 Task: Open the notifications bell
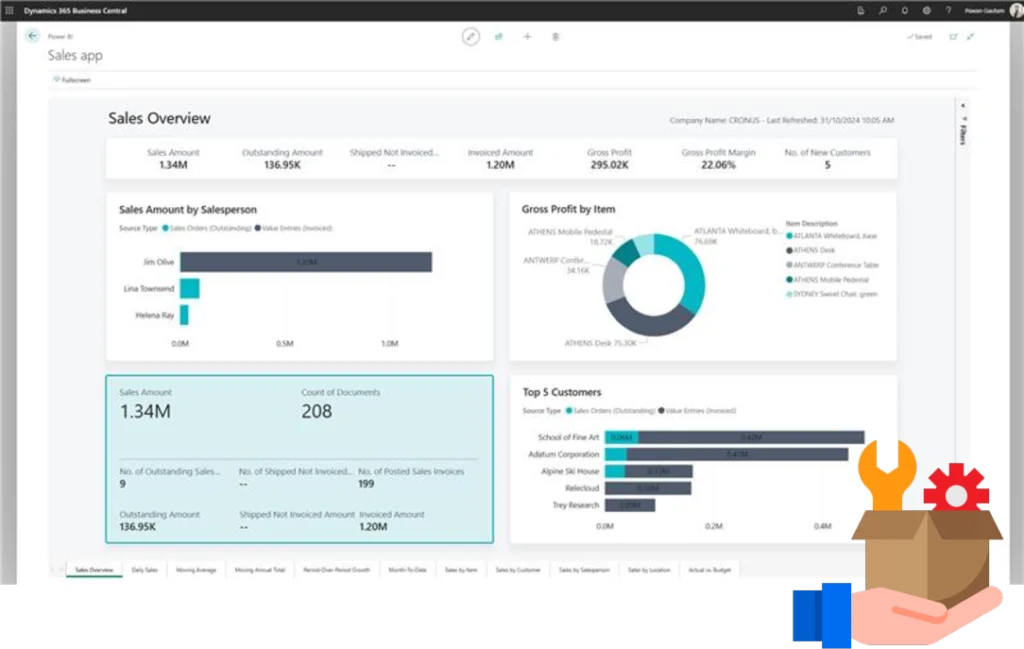tap(904, 10)
